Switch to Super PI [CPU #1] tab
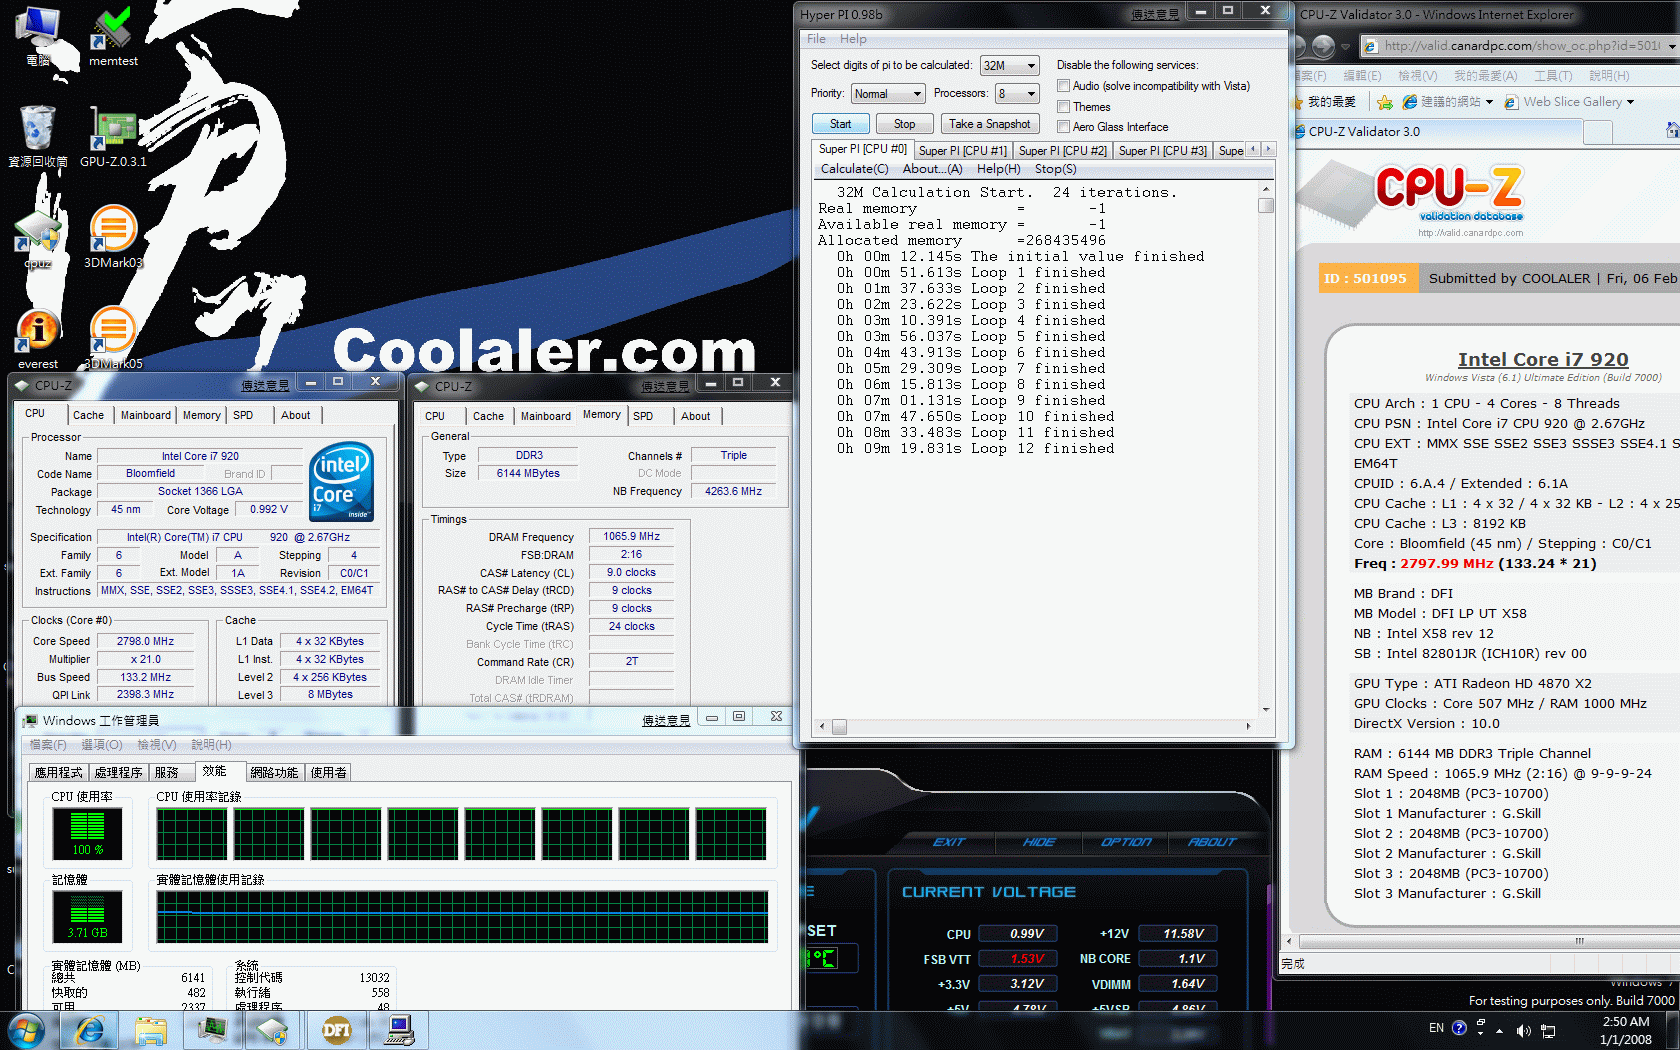This screenshot has width=1680, height=1050. pyautogui.click(x=962, y=151)
